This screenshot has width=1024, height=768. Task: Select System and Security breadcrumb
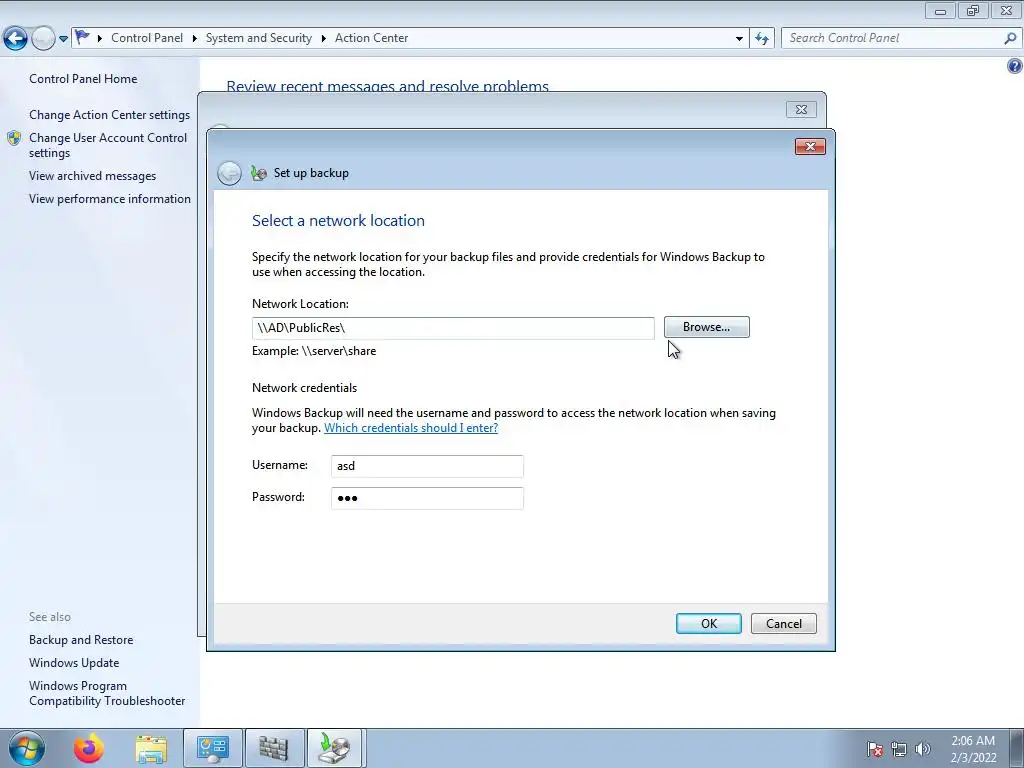pos(259,38)
